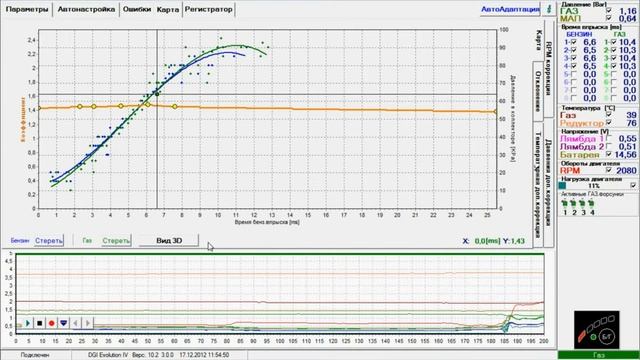Click the green Газ status indicator
This screenshot has height=360, width=640.
(598, 356)
